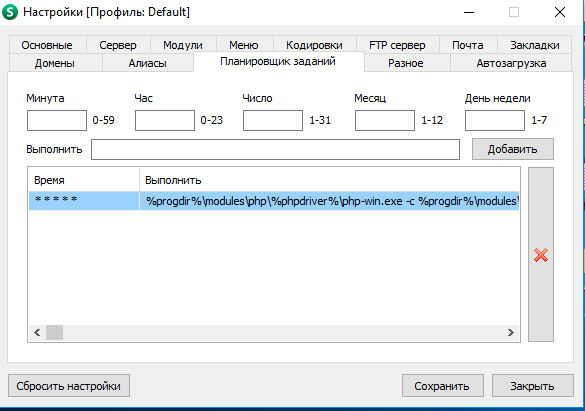
Task: Click the horizontal scrollbar thumb
Action: pos(54,332)
